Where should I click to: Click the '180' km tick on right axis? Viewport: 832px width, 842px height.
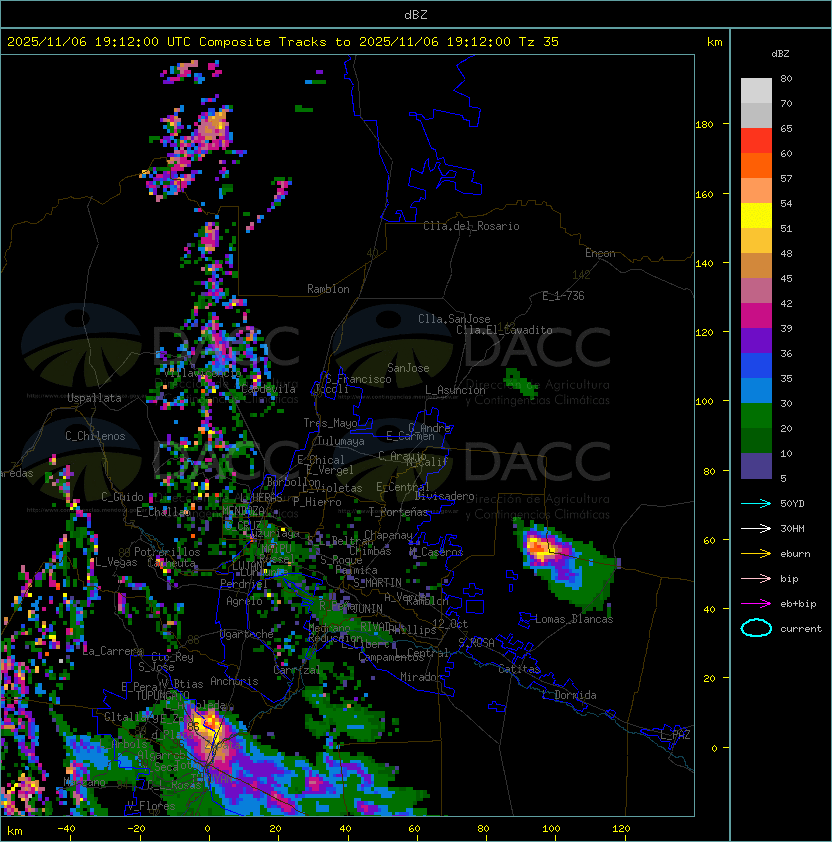pyautogui.click(x=704, y=125)
